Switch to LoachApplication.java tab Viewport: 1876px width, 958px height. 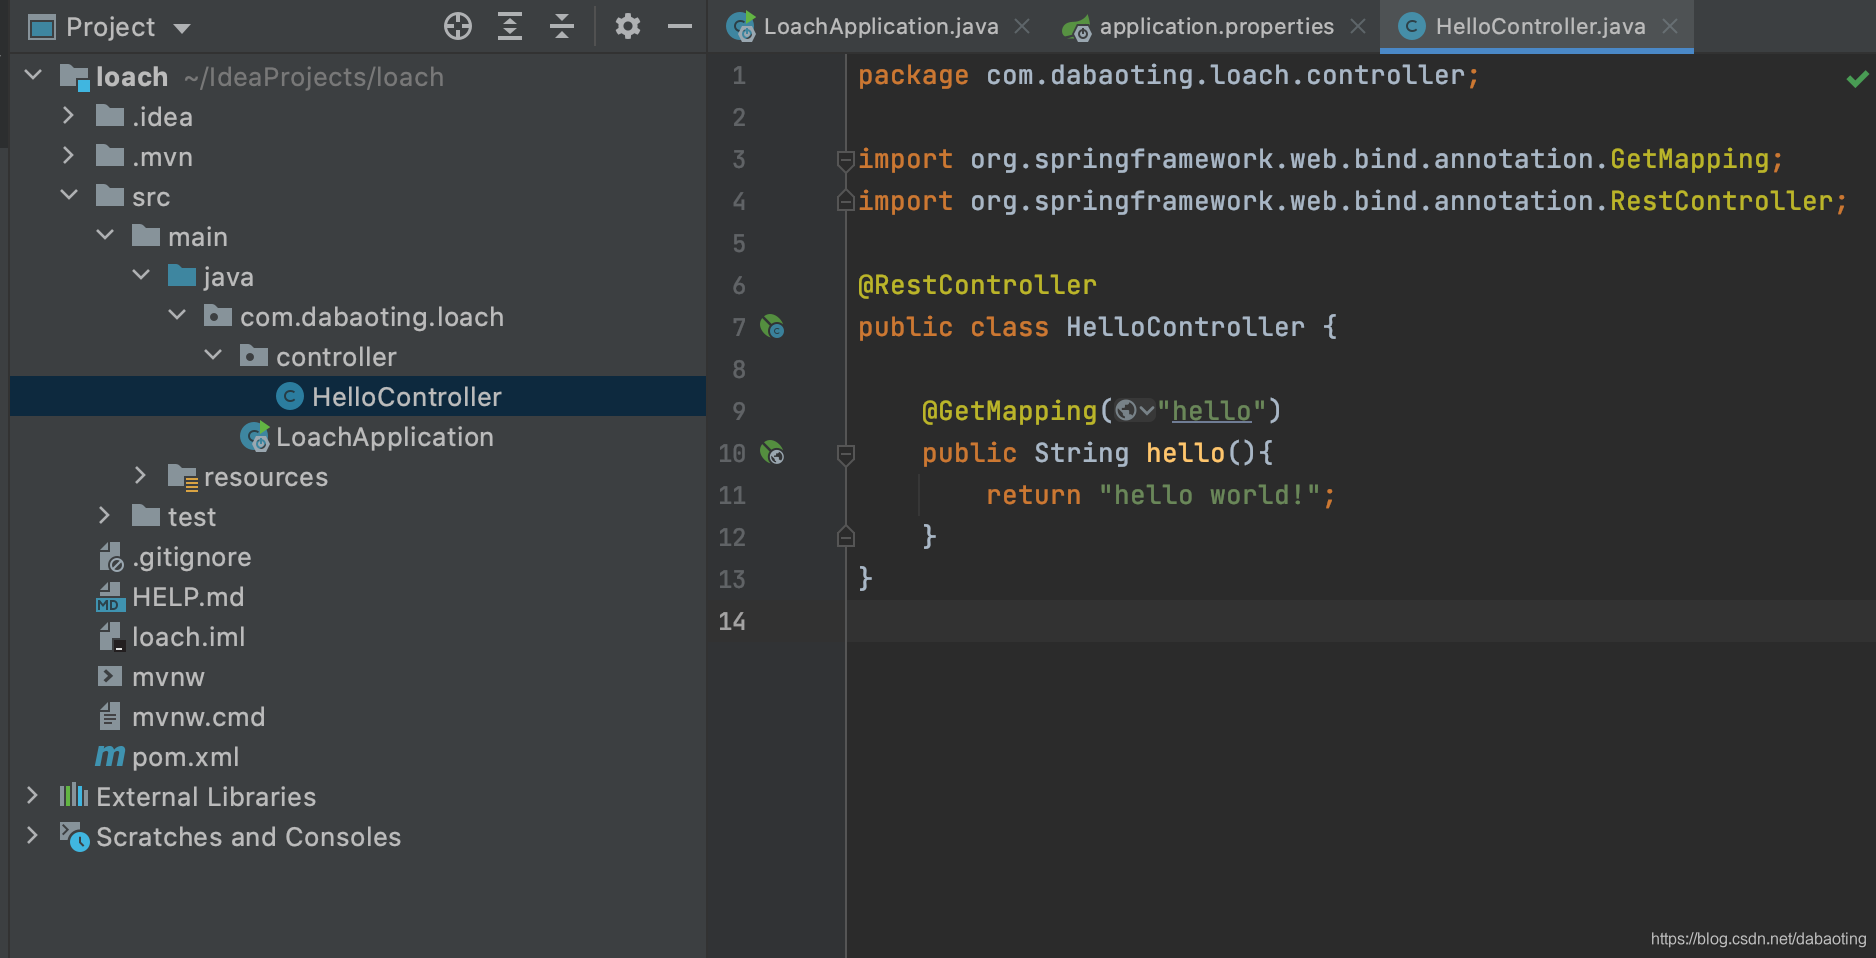880,26
